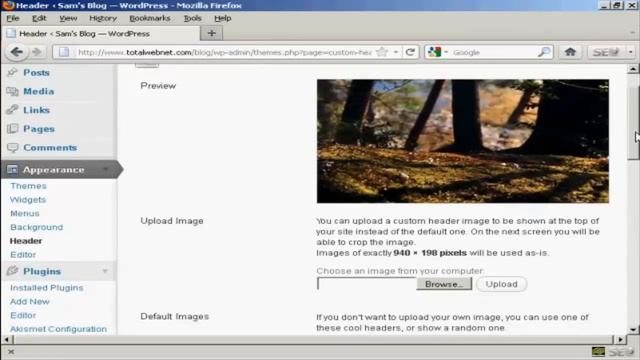
Task: Collapse the Appearance menu arrow
Action: tap(106, 169)
